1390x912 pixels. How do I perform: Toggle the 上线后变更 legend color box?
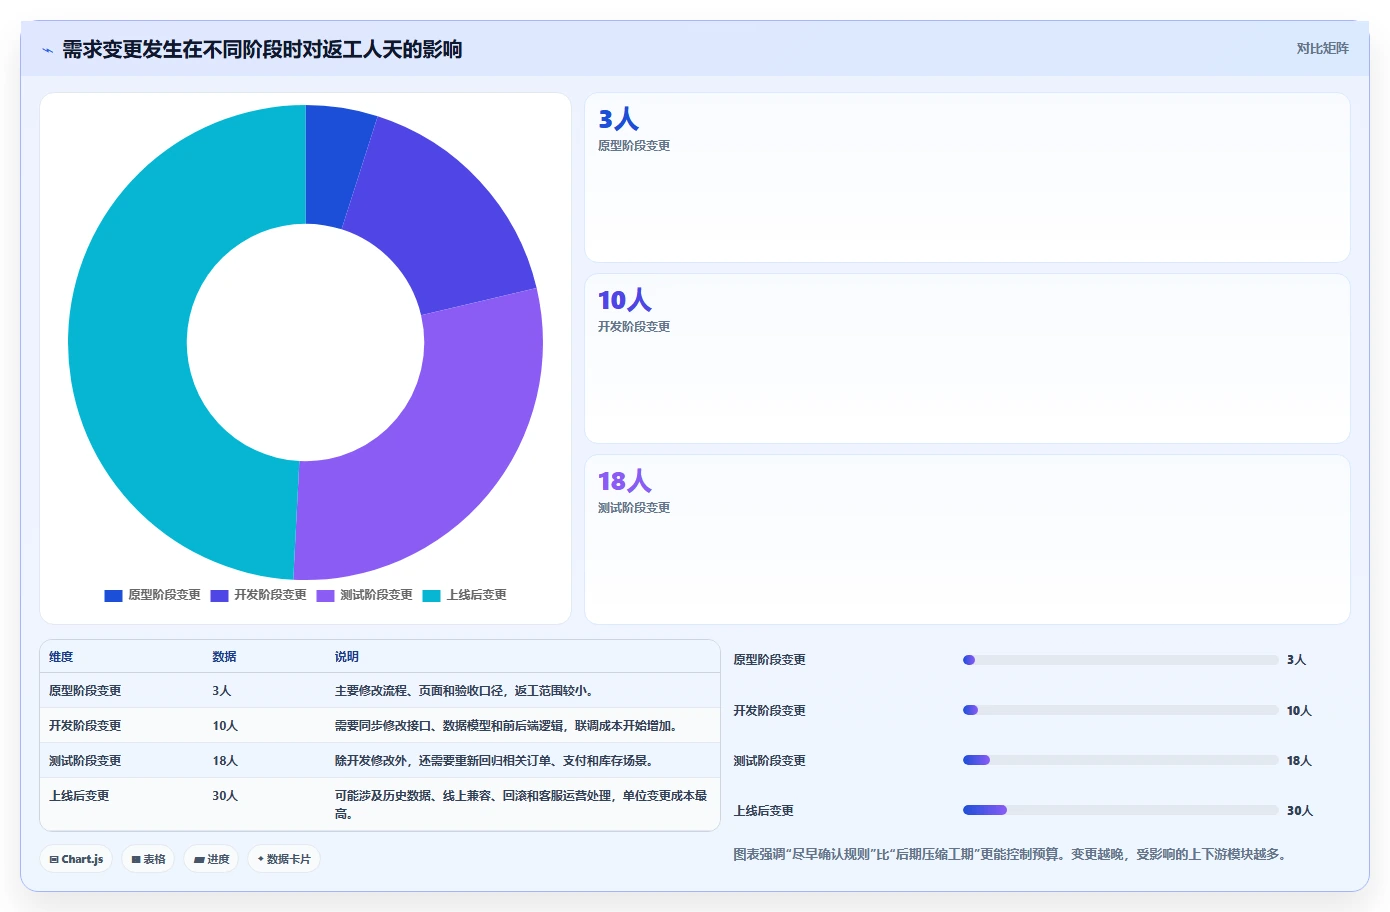click(x=431, y=595)
